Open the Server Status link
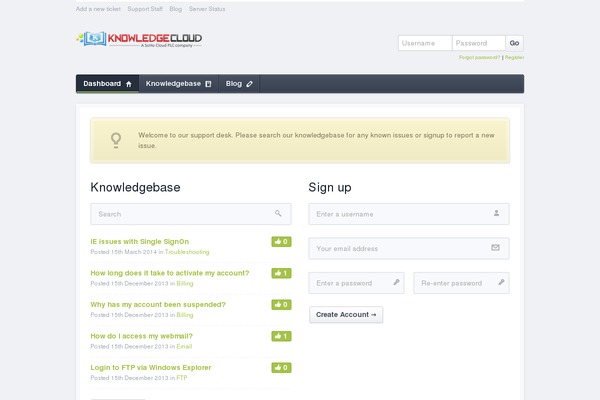Screen dimensions: 600x400 207,9
